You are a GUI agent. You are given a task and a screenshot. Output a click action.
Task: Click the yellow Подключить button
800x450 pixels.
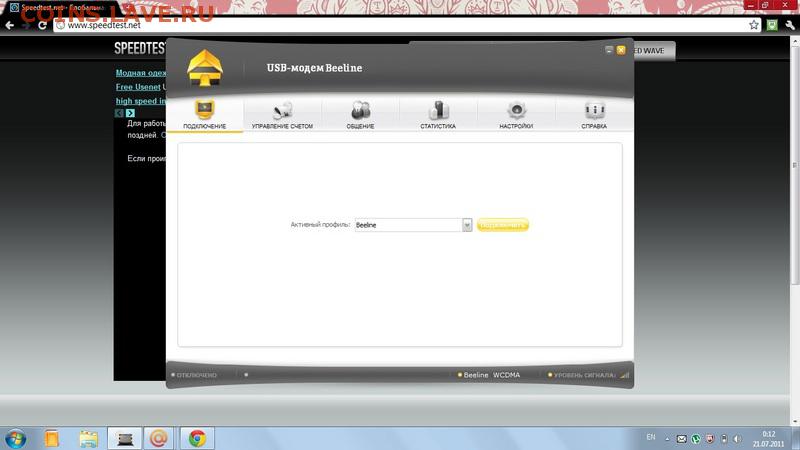[503, 224]
